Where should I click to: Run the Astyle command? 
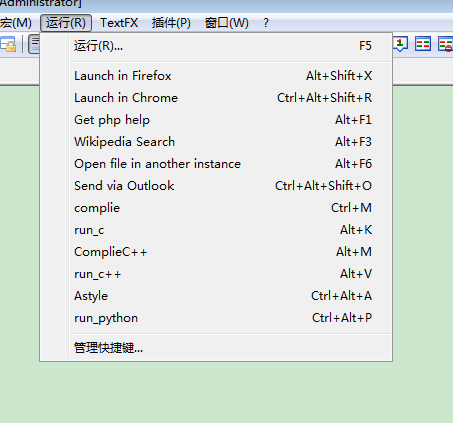point(216,296)
